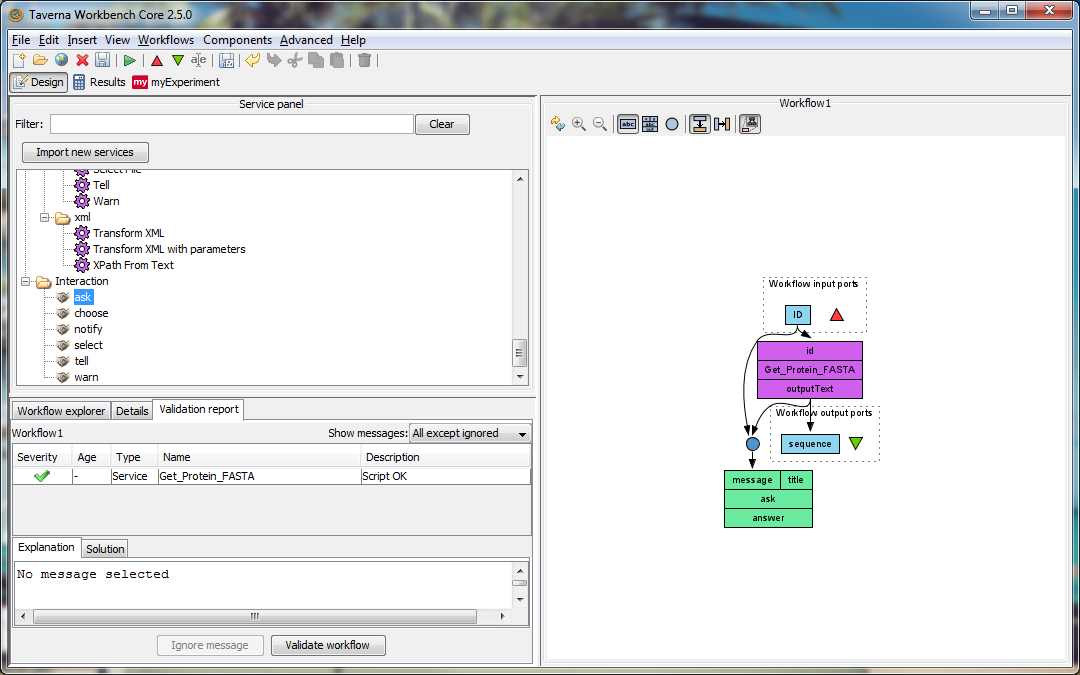Open a workflow file with the folder icon
Viewport: 1080px width, 675px height.
coord(40,61)
